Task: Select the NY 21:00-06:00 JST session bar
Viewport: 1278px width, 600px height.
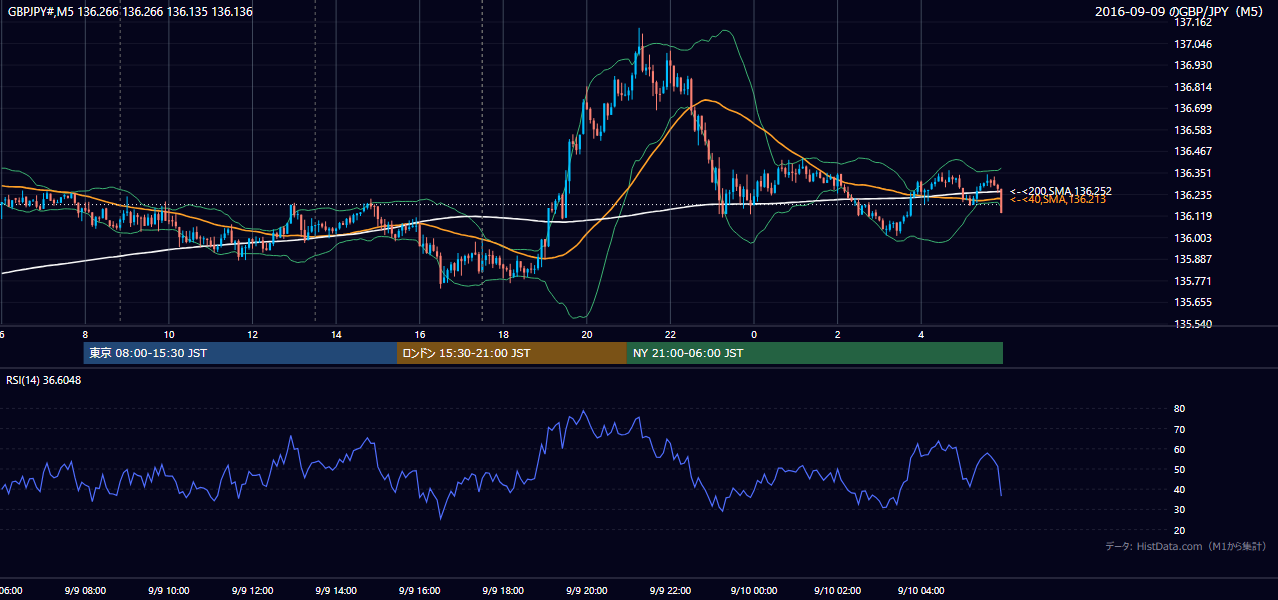Action: coord(815,353)
